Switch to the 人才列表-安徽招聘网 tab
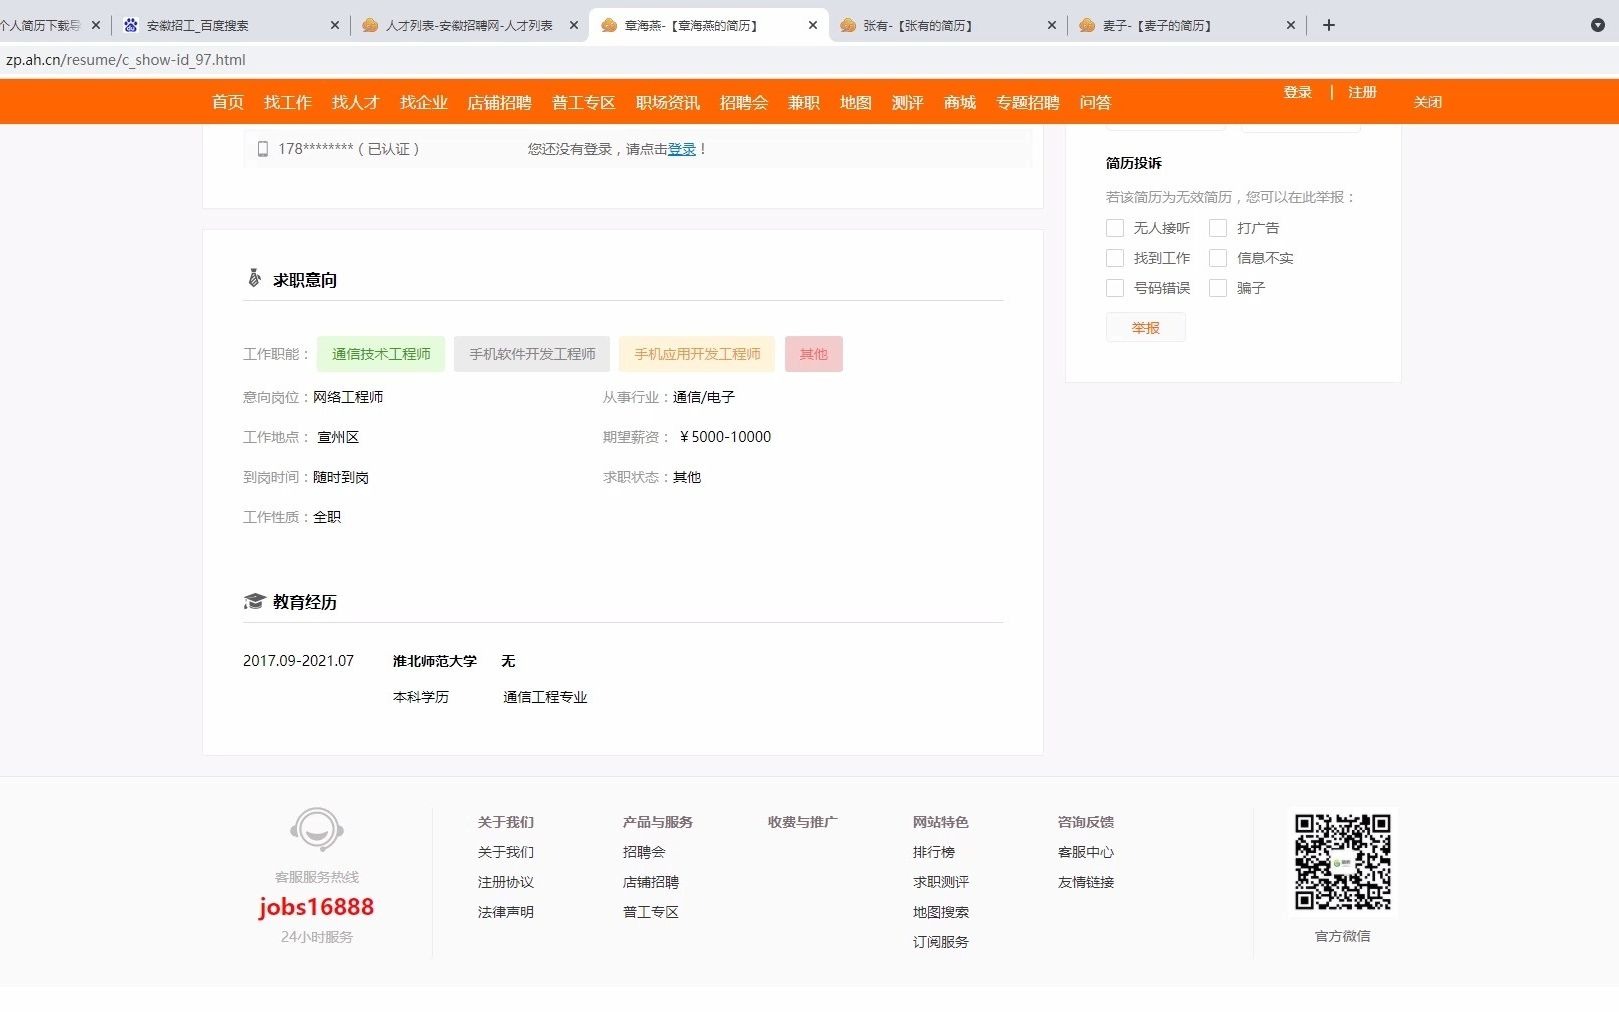Image resolution: width=1619 pixels, height=1012 pixels. pyautogui.click(x=468, y=25)
